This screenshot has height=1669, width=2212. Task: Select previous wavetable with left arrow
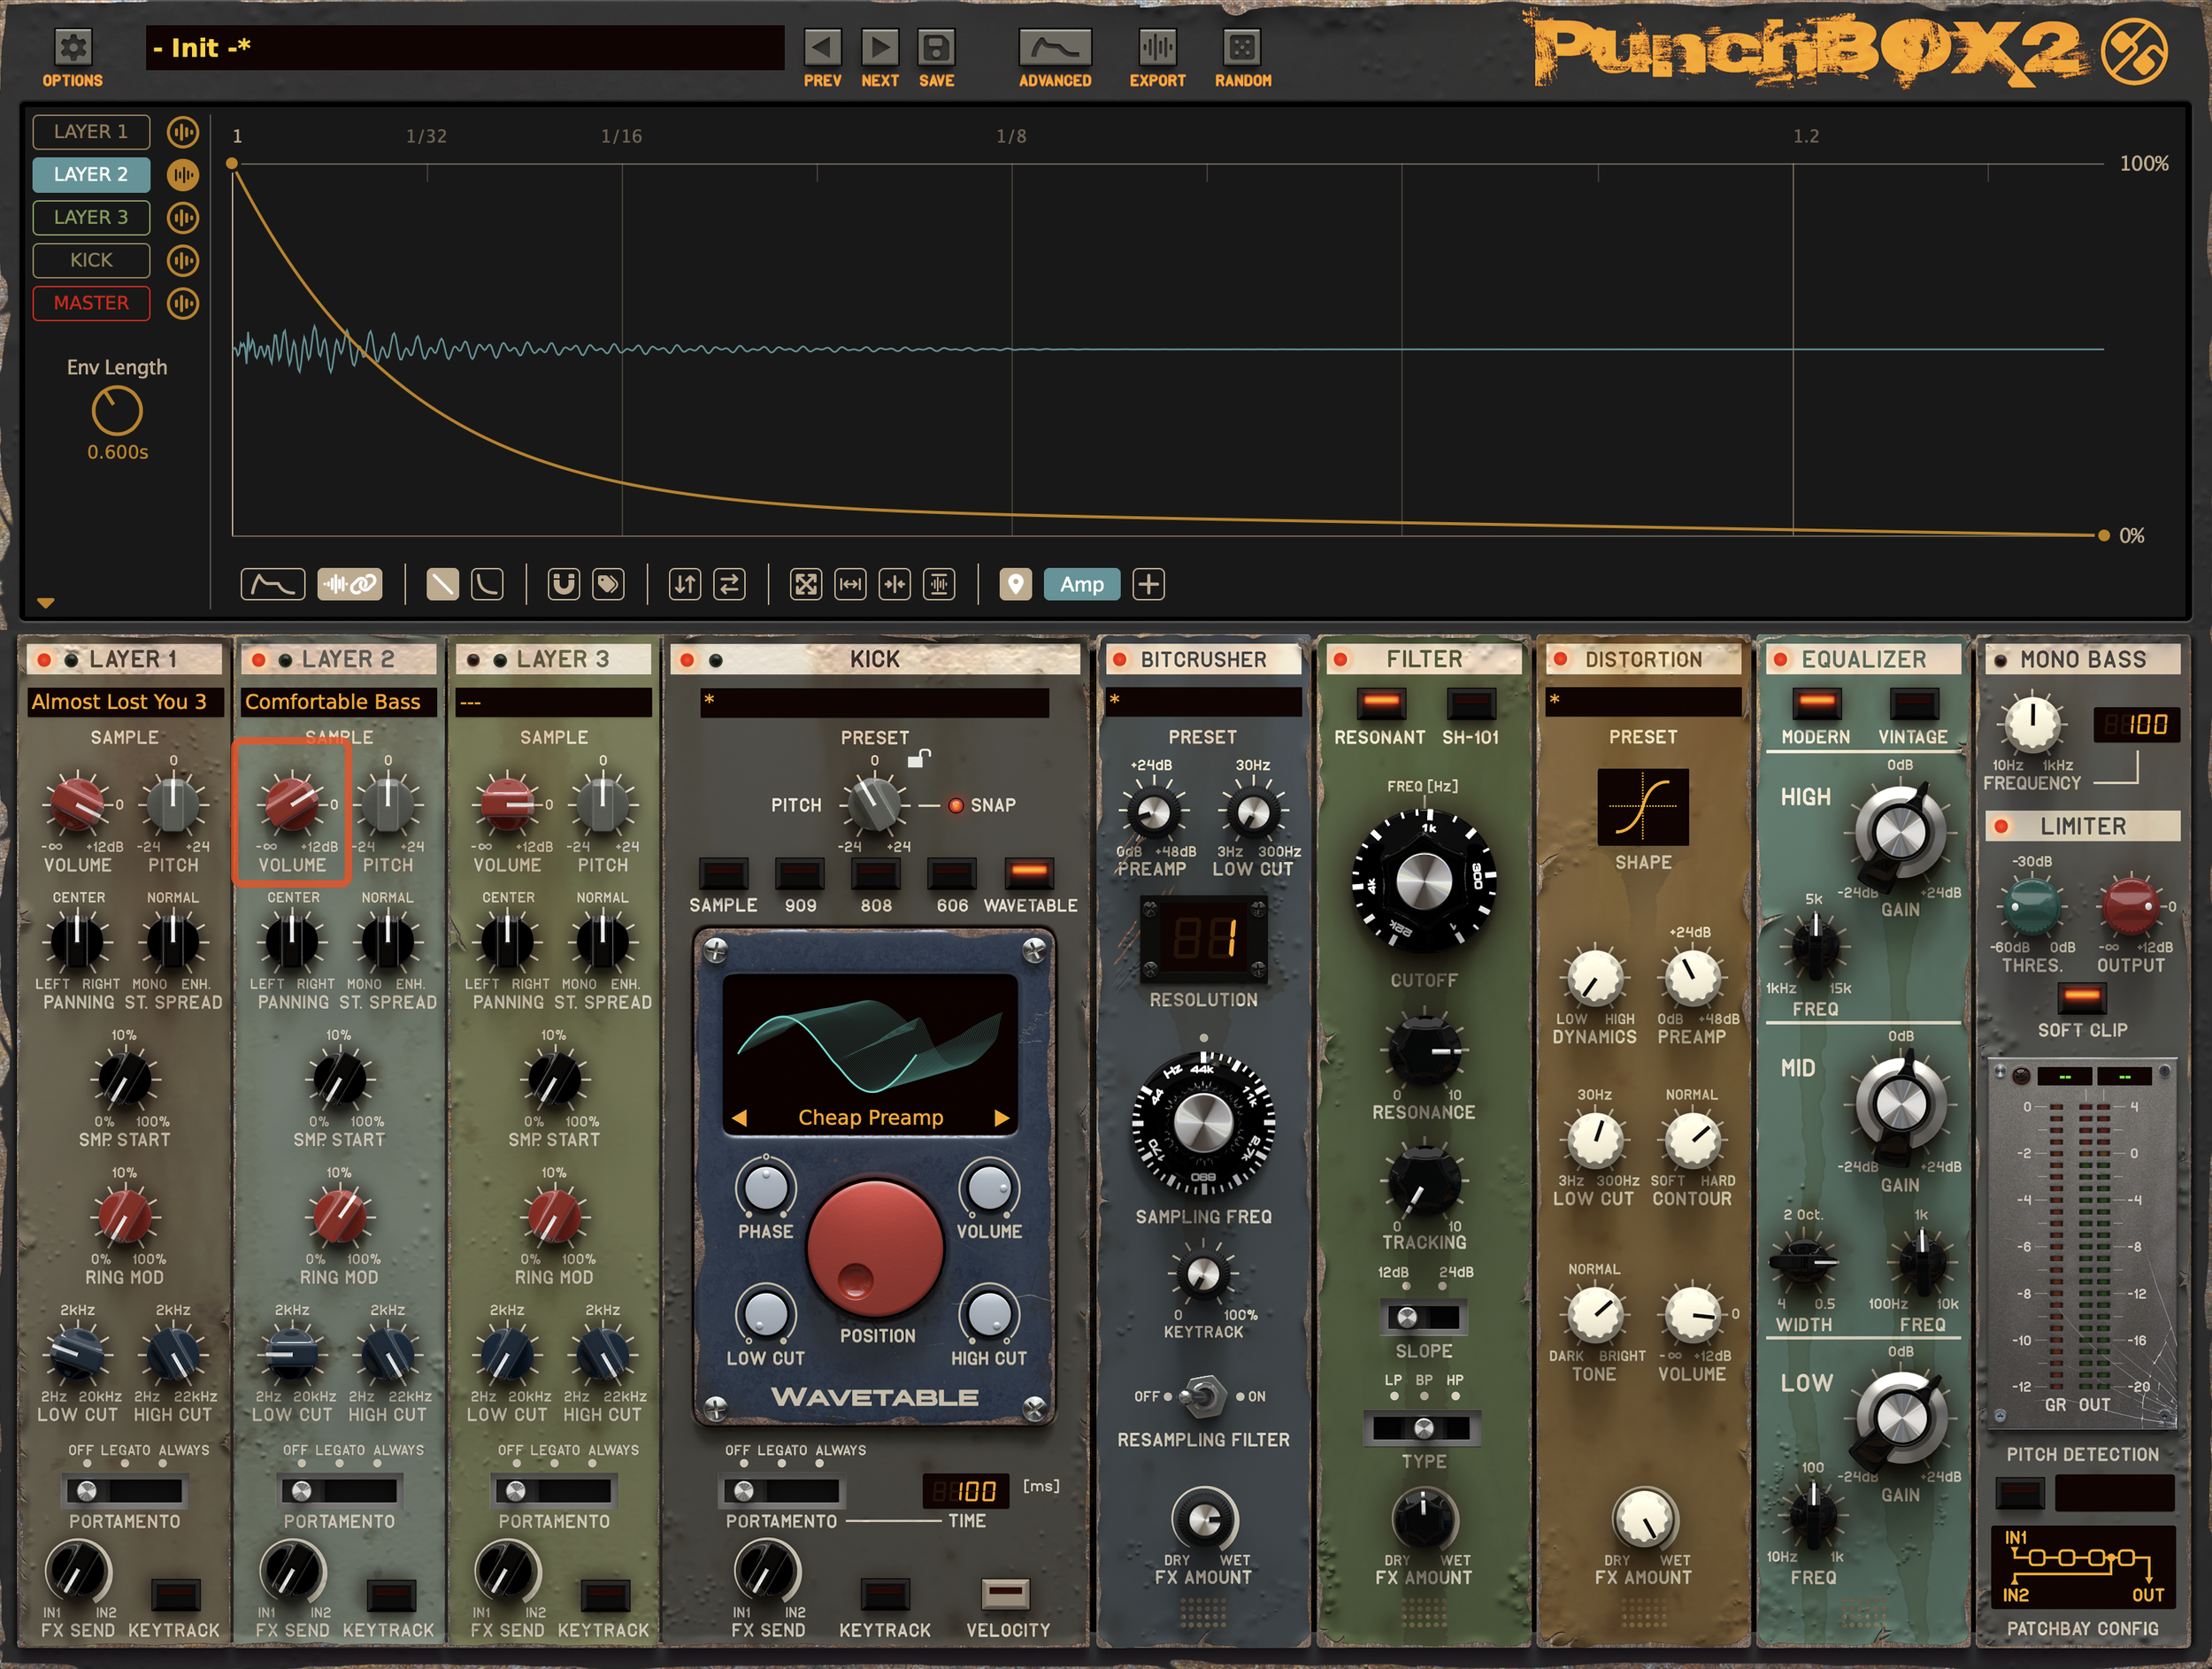pyautogui.click(x=740, y=1118)
